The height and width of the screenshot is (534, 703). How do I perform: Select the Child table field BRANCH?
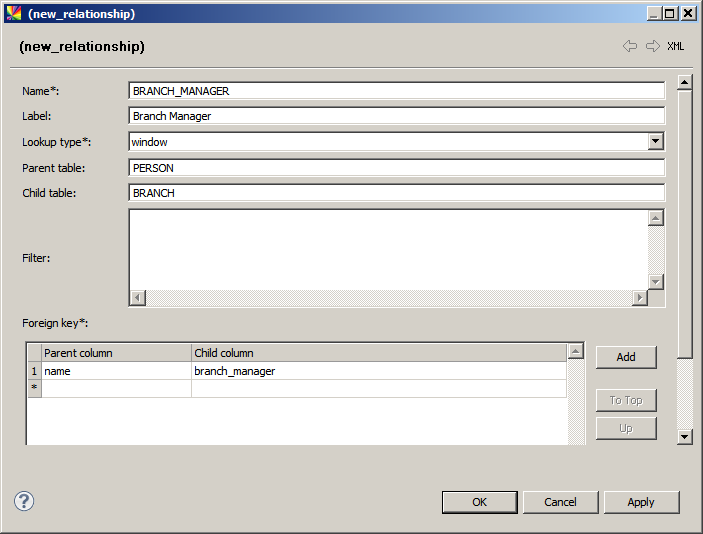click(396, 193)
